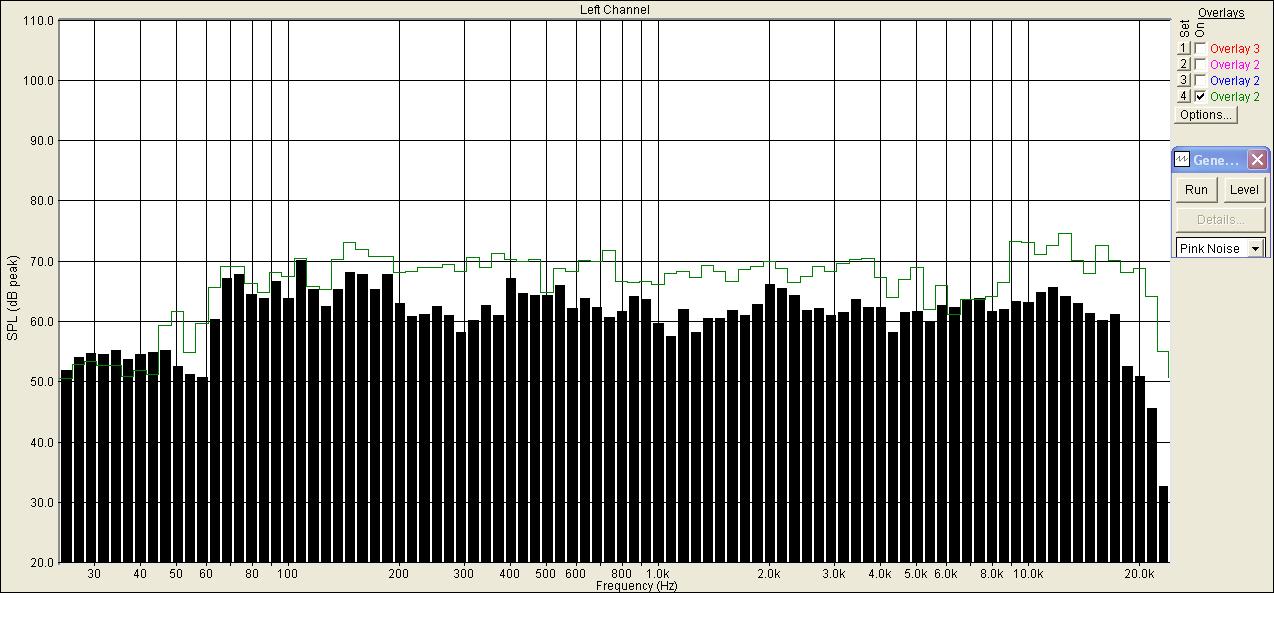Click the Left Channel chart title
Viewport: 1274px width, 637px height.
(615, 10)
